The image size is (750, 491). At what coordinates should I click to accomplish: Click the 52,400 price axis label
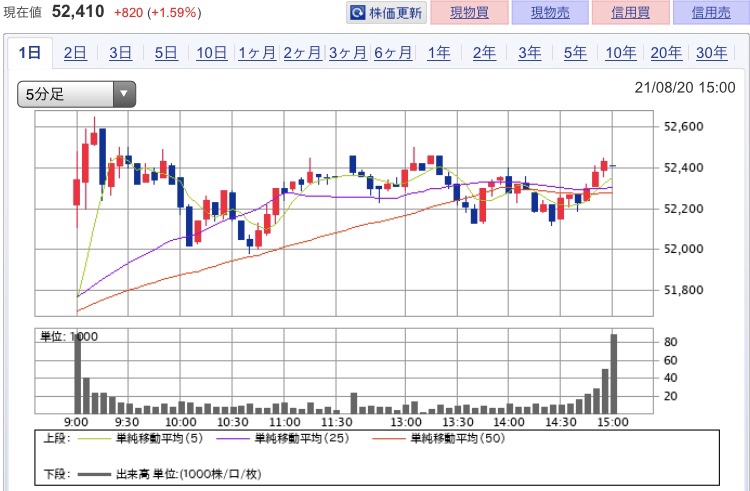pos(684,168)
